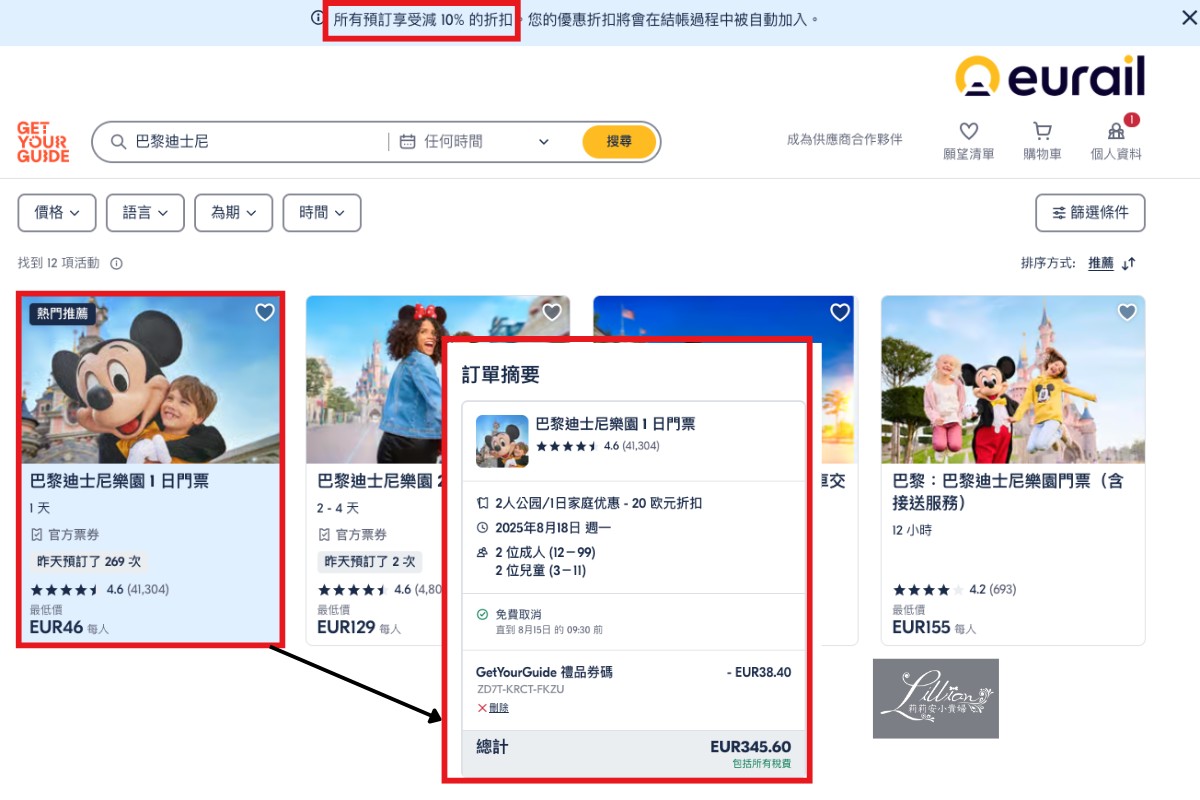1200x800 pixels.
Task: Open the 推薦 sort order selector
Action: pos(1101,263)
